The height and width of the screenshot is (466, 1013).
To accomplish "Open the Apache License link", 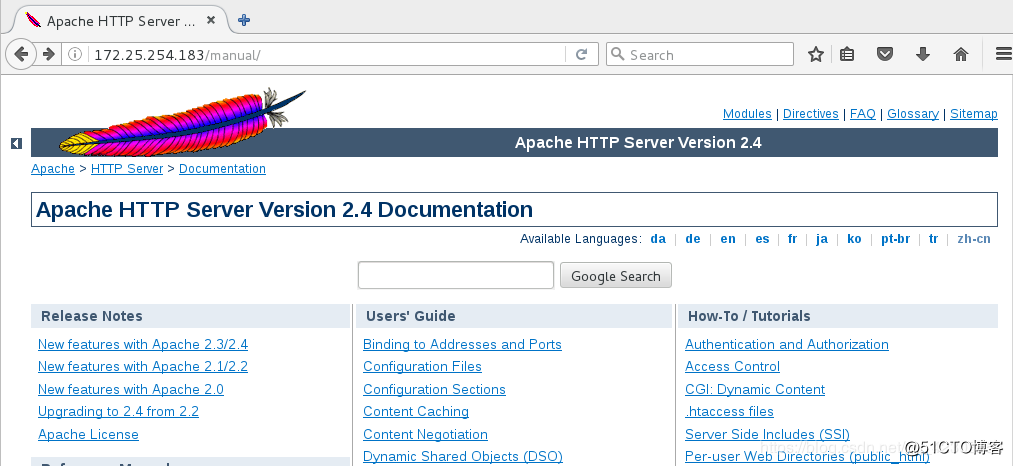I will click(89, 434).
